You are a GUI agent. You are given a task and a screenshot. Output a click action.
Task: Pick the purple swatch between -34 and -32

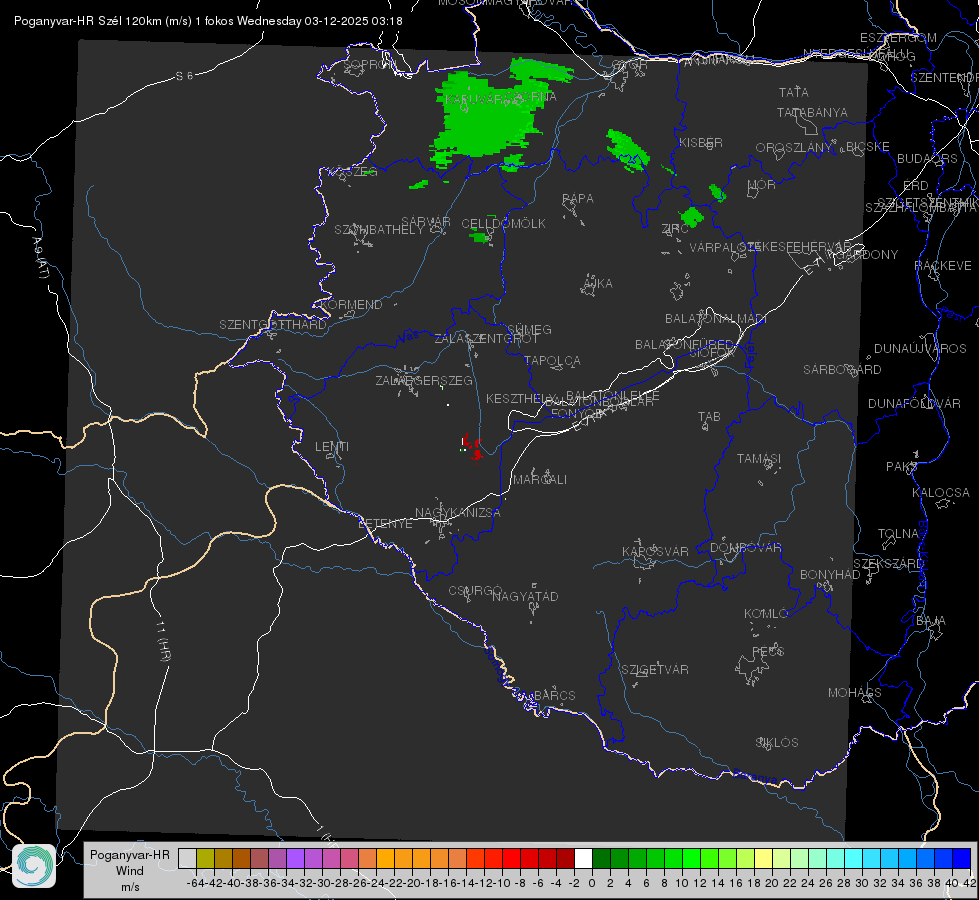(x=295, y=858)
